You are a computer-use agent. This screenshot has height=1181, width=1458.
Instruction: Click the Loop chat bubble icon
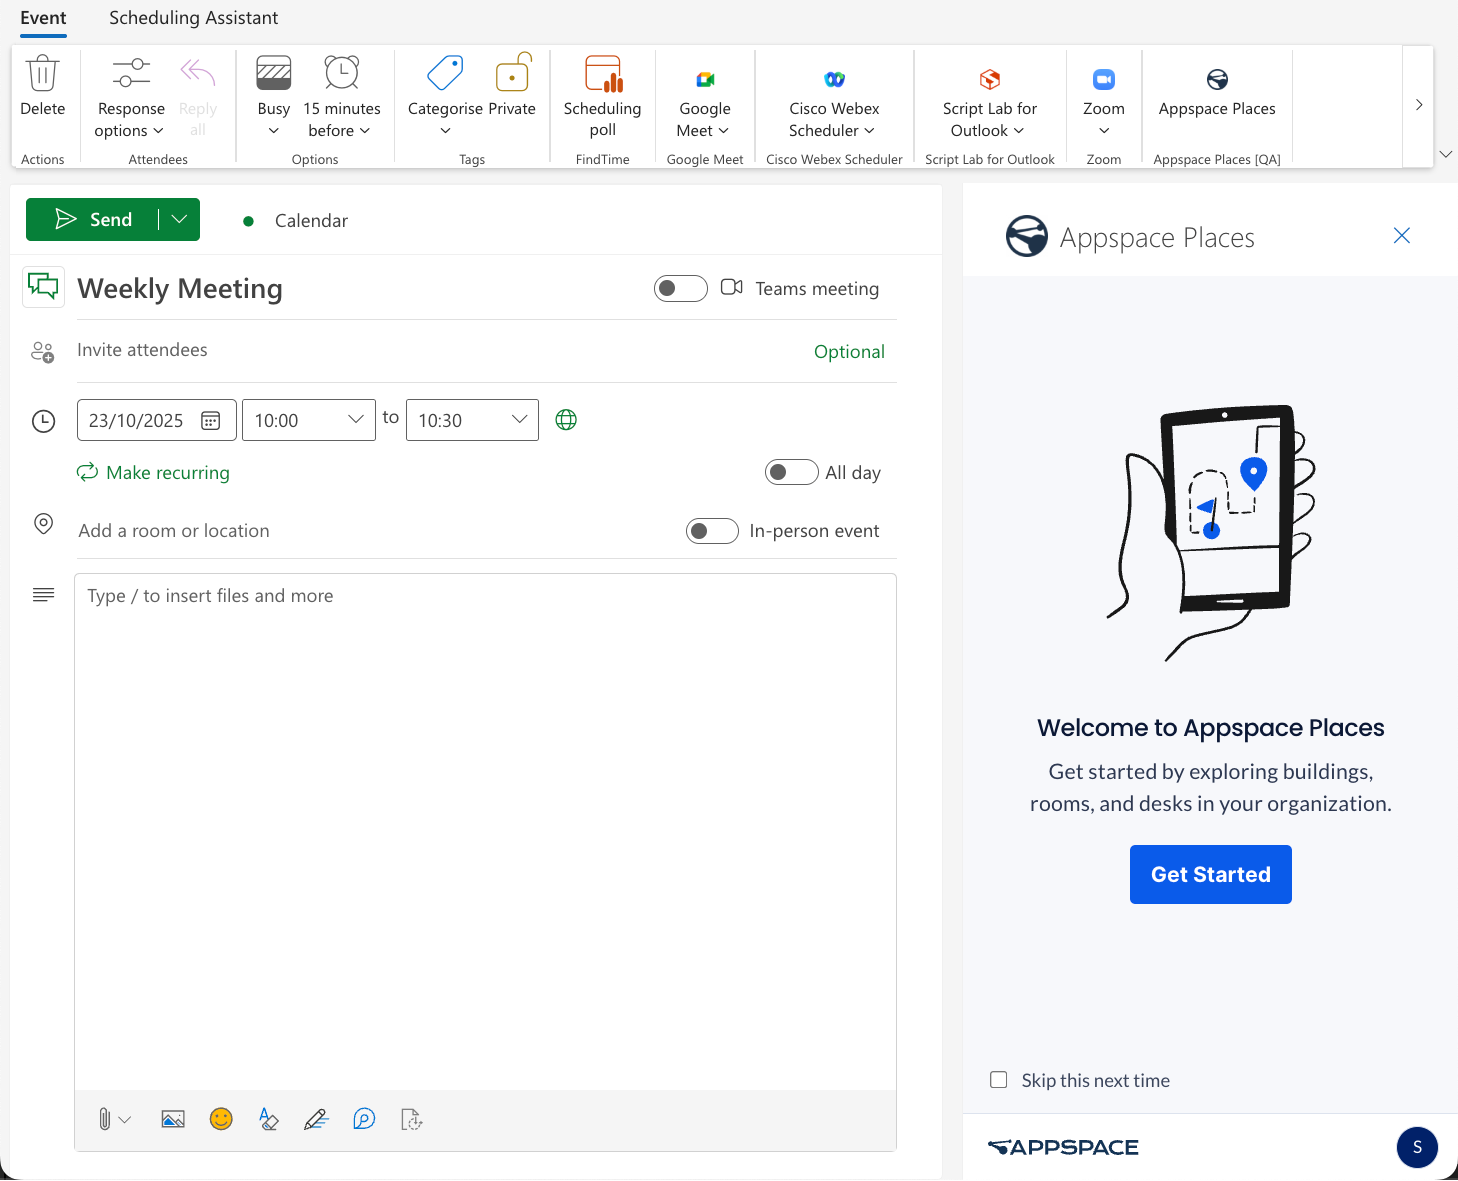coord(364,1119)
